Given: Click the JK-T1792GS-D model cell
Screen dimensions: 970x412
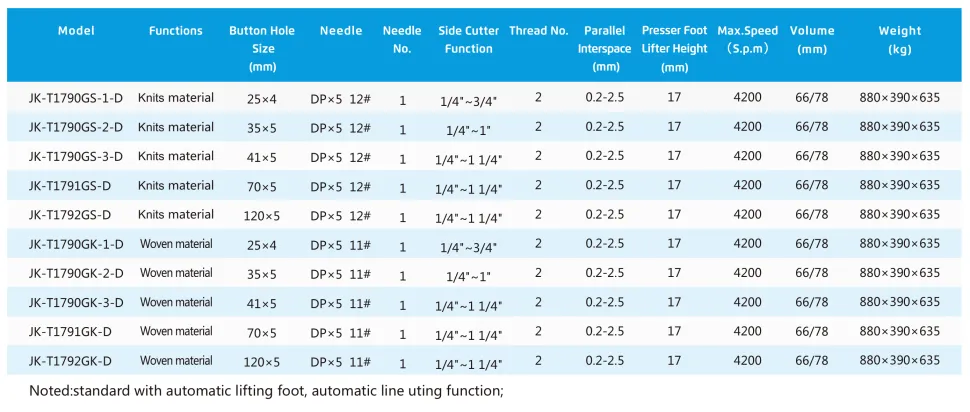Looking at the screenshot, I should [x=70, y=214].
